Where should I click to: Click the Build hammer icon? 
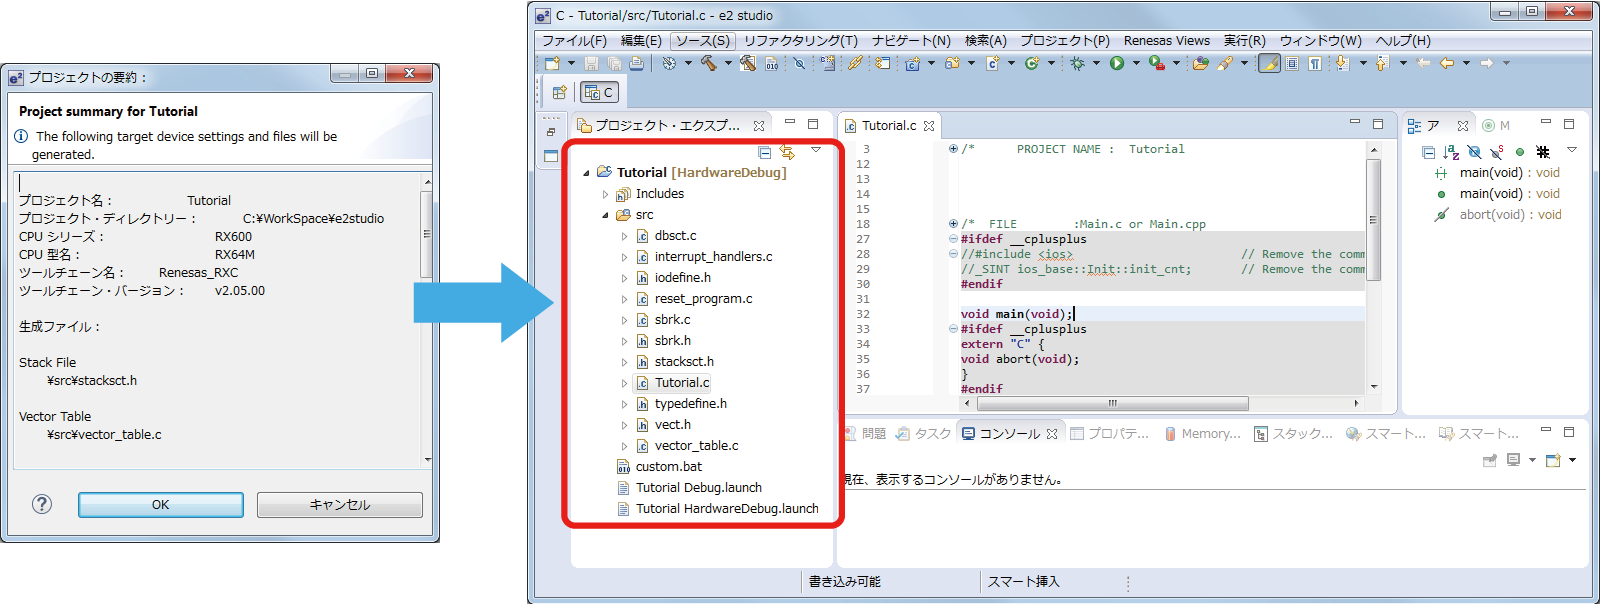tap(708, 63)
